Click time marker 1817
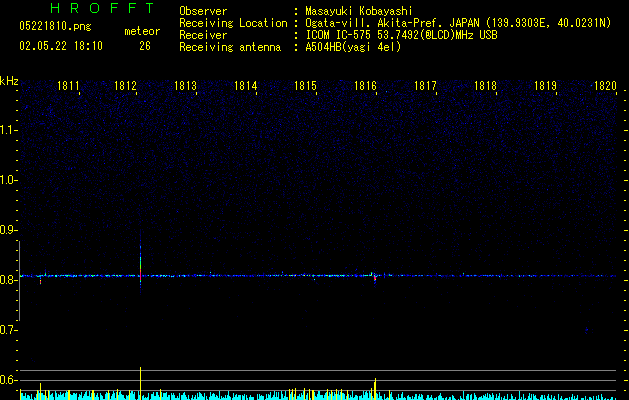629x400 pixels. 425,86
